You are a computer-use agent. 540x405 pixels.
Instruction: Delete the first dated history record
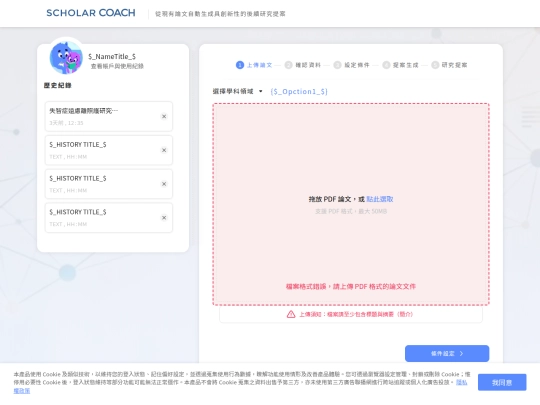[x=164, y=116]
